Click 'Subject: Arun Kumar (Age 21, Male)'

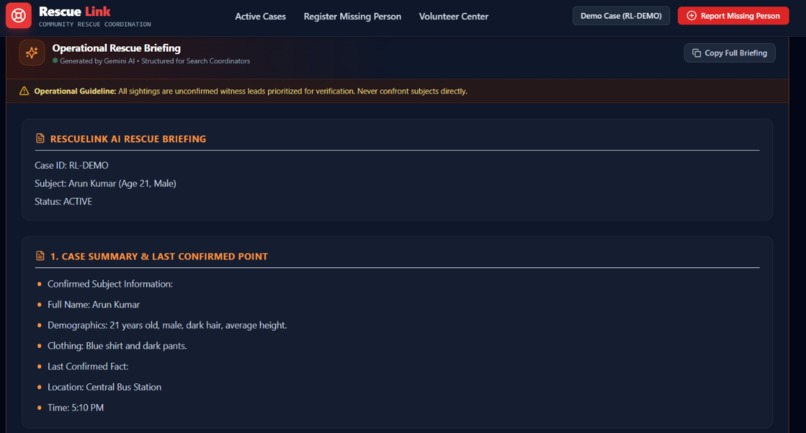click(105, 184)
